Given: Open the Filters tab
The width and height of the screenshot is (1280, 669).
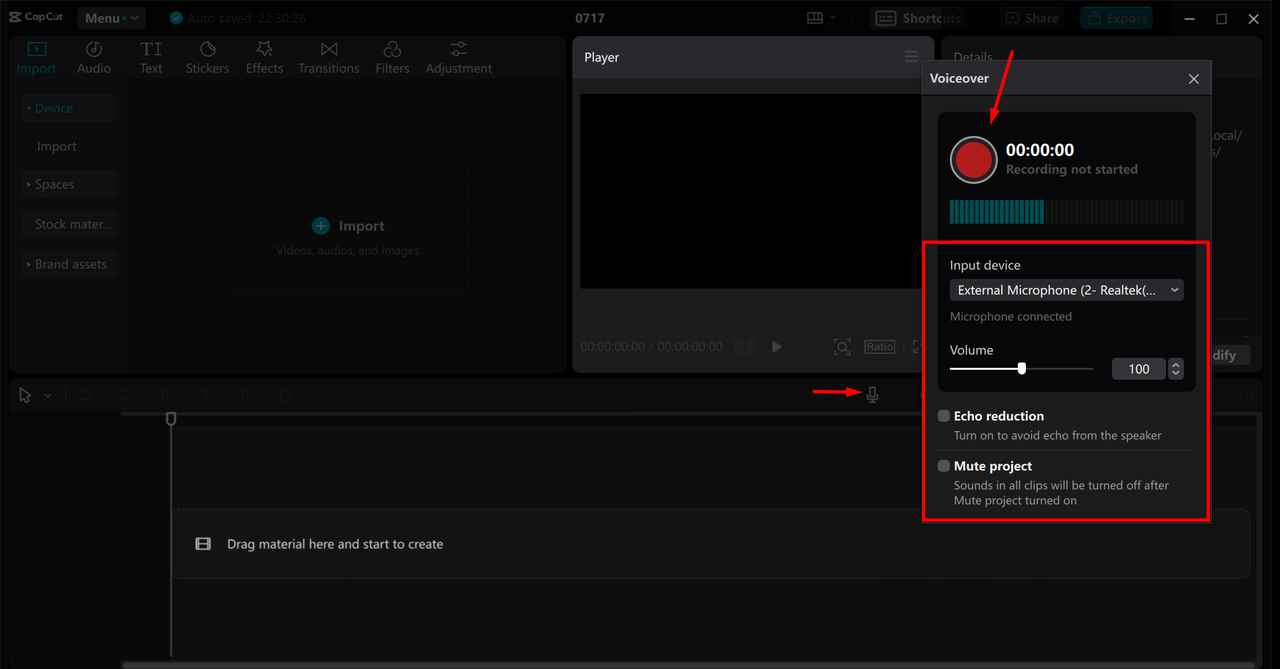Looking at the screenshot, I should pyautogui.click(x=392, y=58).
